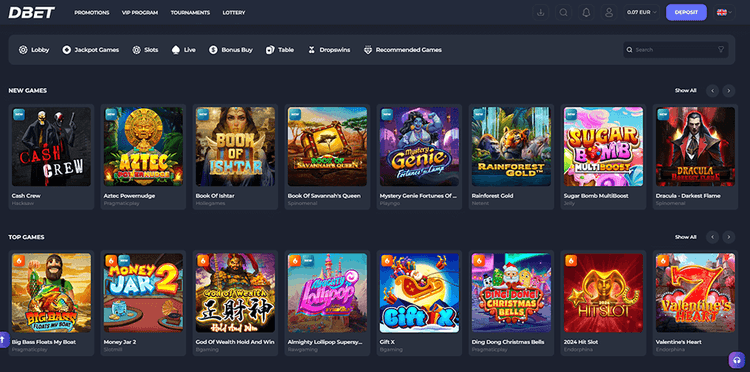
Task: Open the Gift X game thumbnail
Action: click(x=419, y=293)
